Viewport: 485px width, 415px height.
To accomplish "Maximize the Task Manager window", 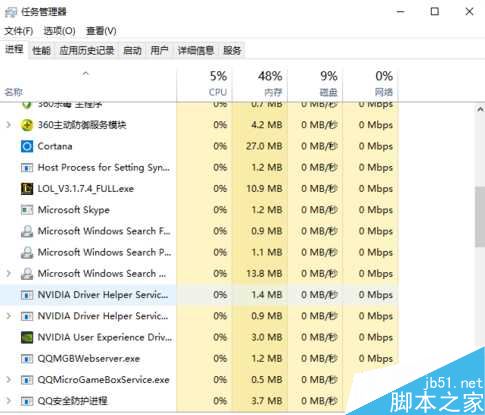I will click(435, 12).
